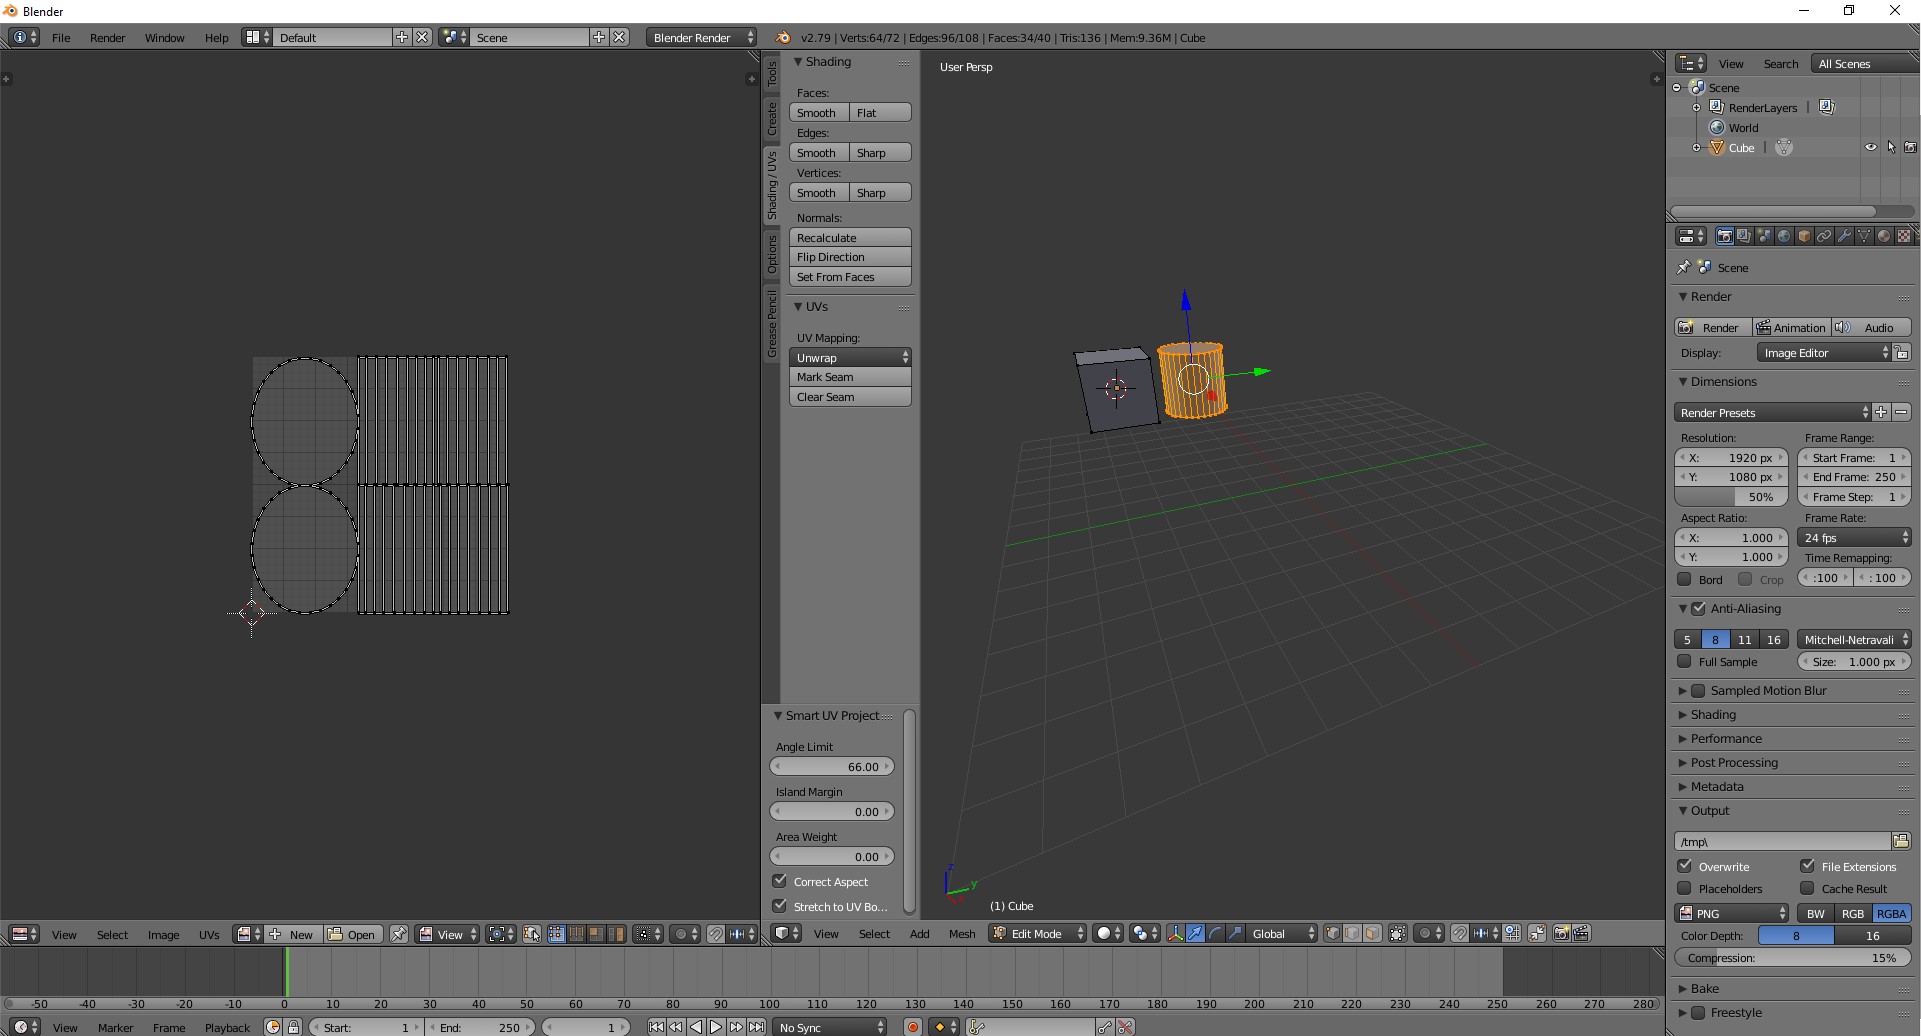This screenshot has height=1036, width=1921.
Task: Open the Unwrap dropdown menu
Action: 850,357
